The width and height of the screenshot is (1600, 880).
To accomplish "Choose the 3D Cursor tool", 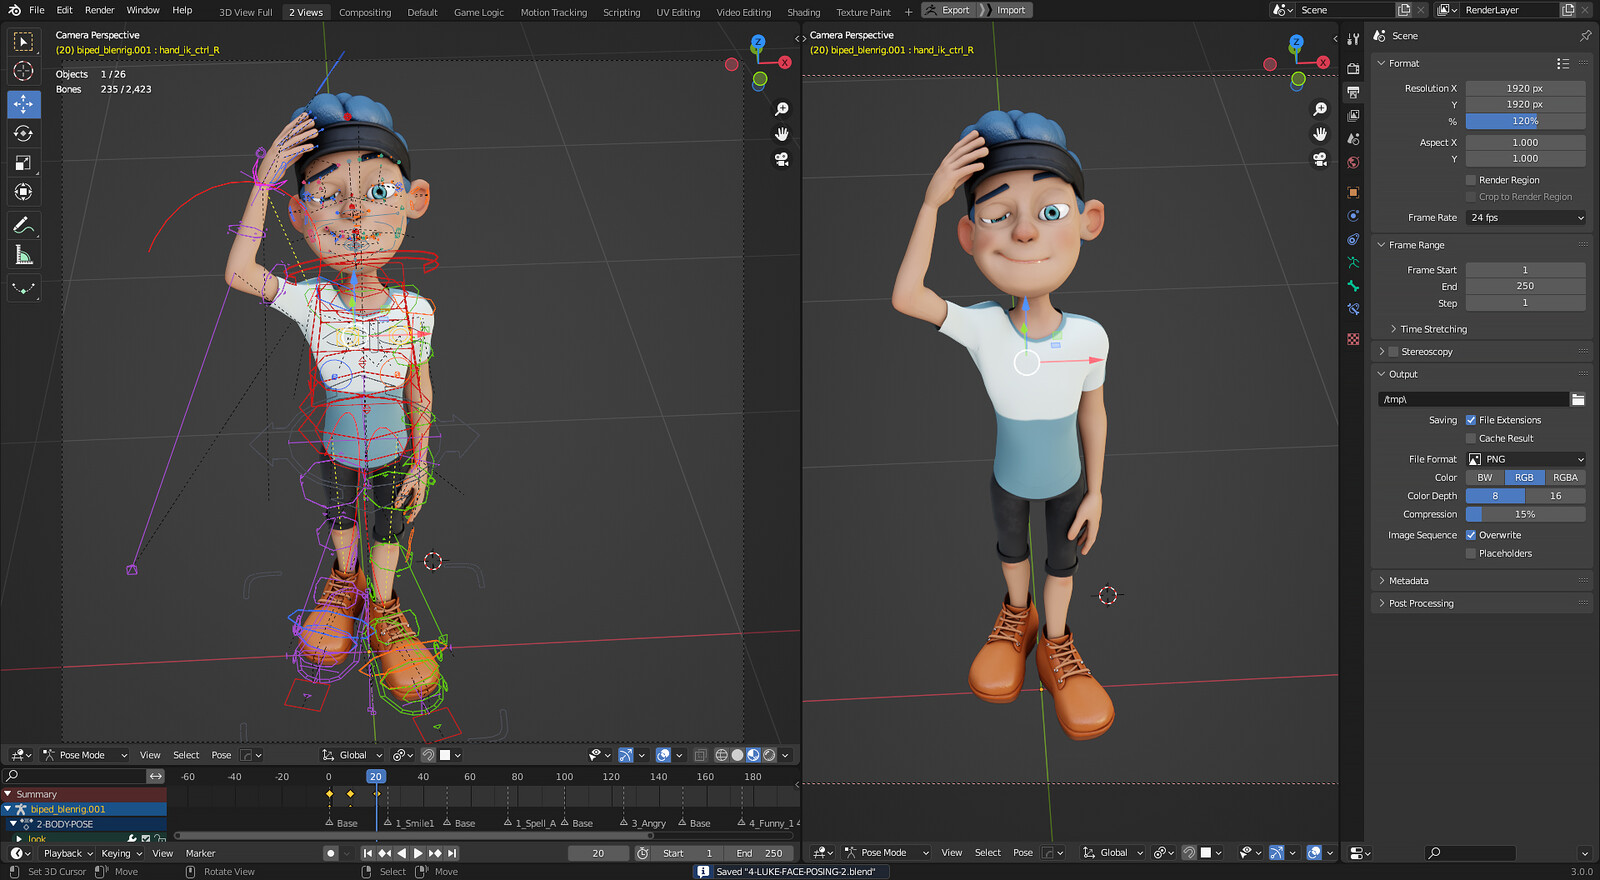I will (x=23, y=71).
